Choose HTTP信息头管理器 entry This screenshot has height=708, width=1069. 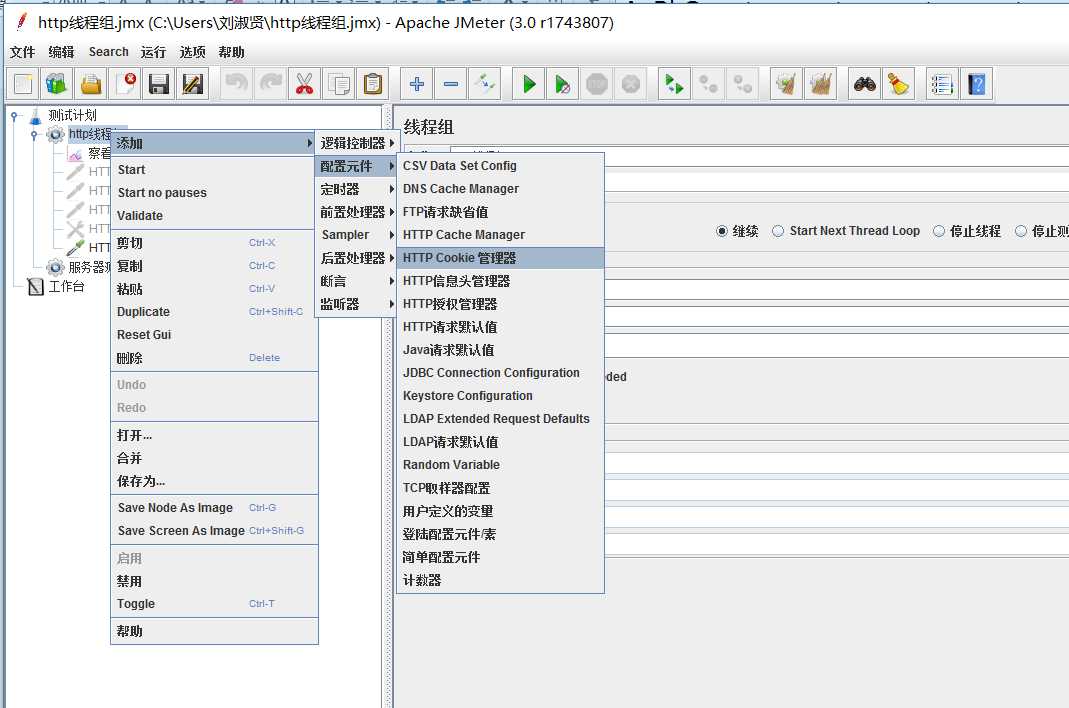point(500,281)
